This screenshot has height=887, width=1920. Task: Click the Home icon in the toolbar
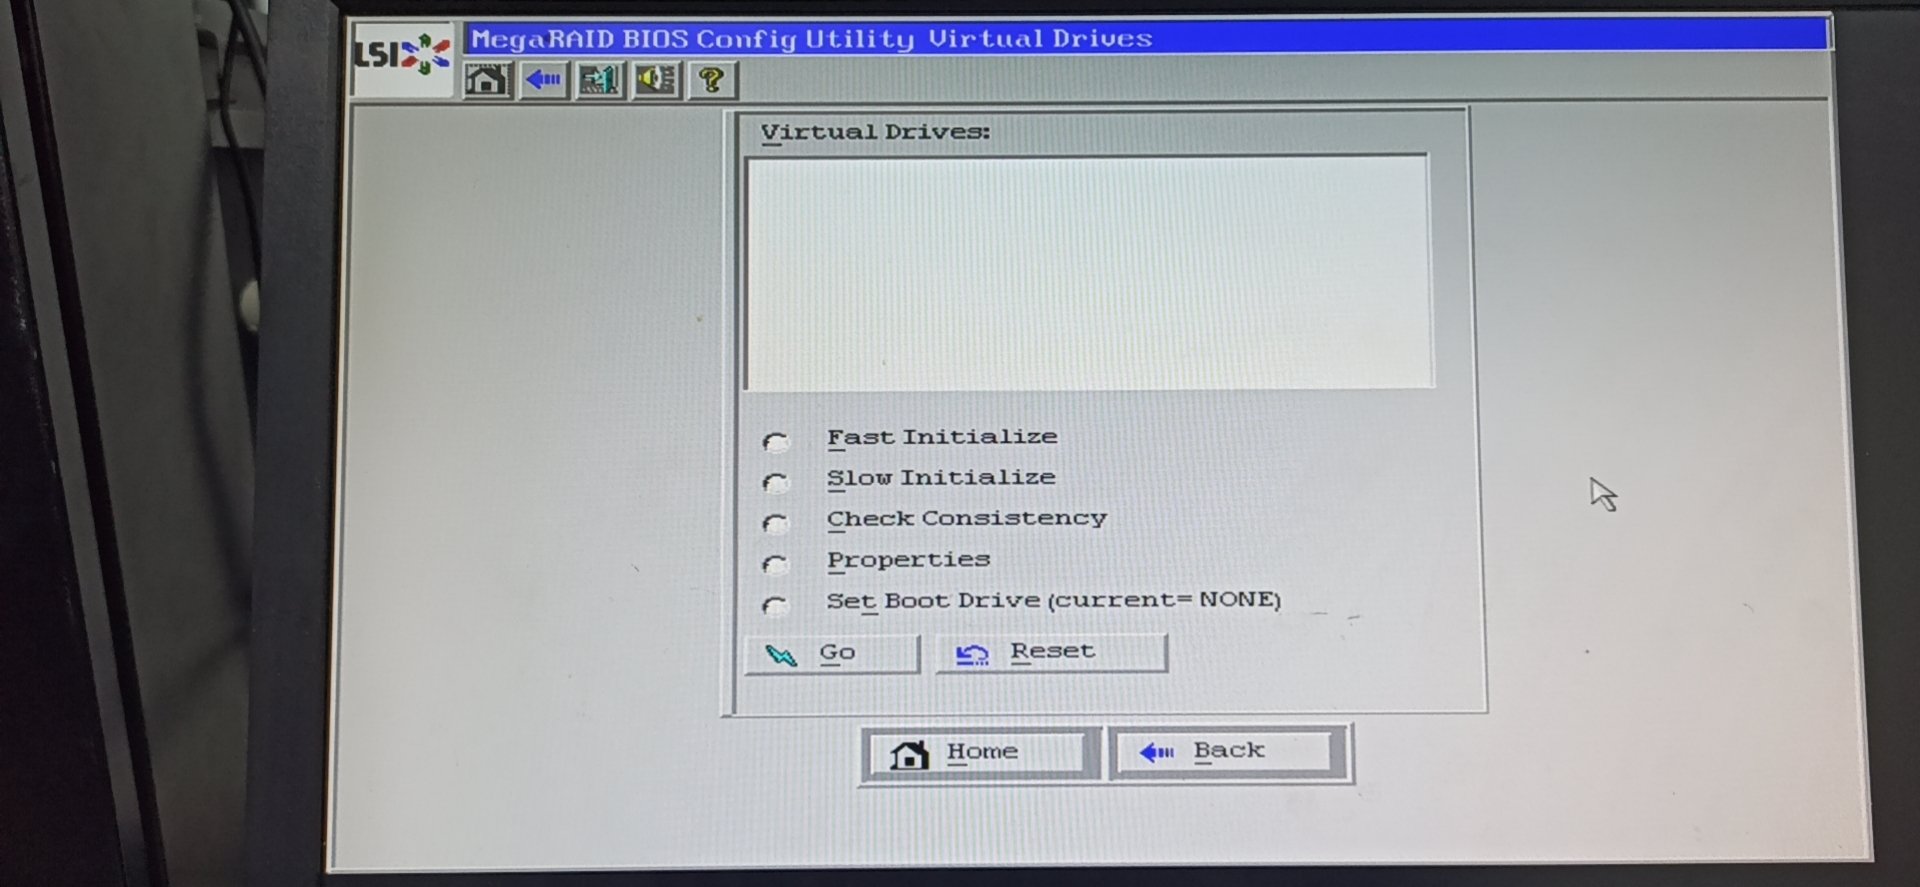click(488, 80)
